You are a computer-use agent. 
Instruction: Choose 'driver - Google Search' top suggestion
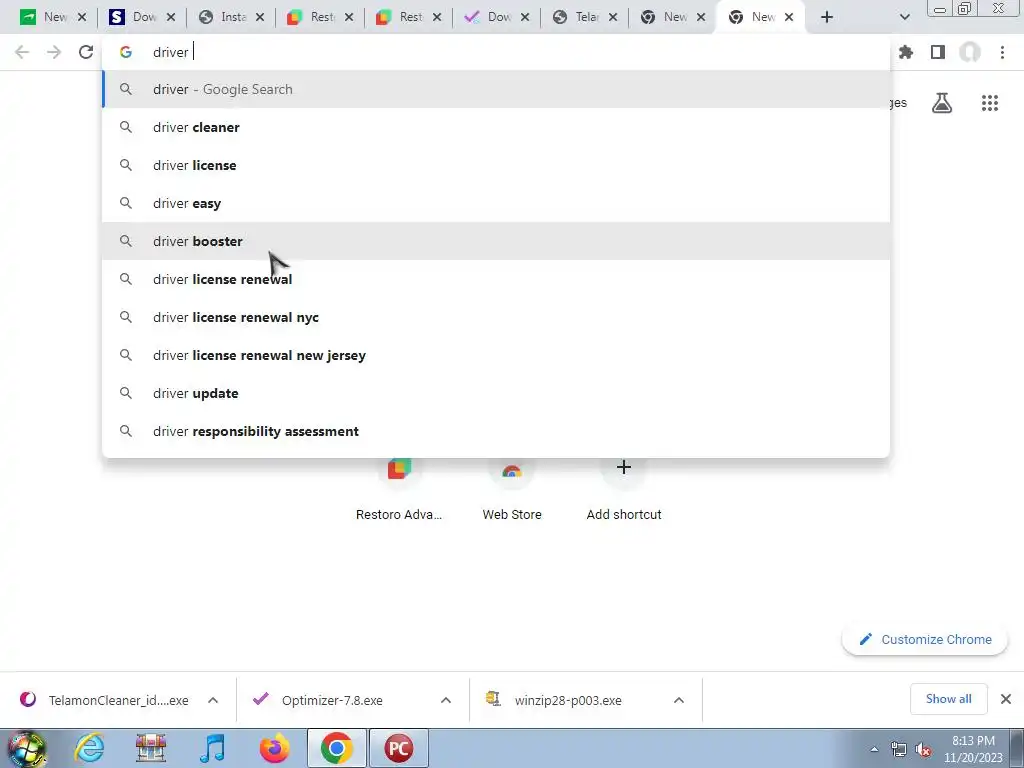click(x=496, y=89)
